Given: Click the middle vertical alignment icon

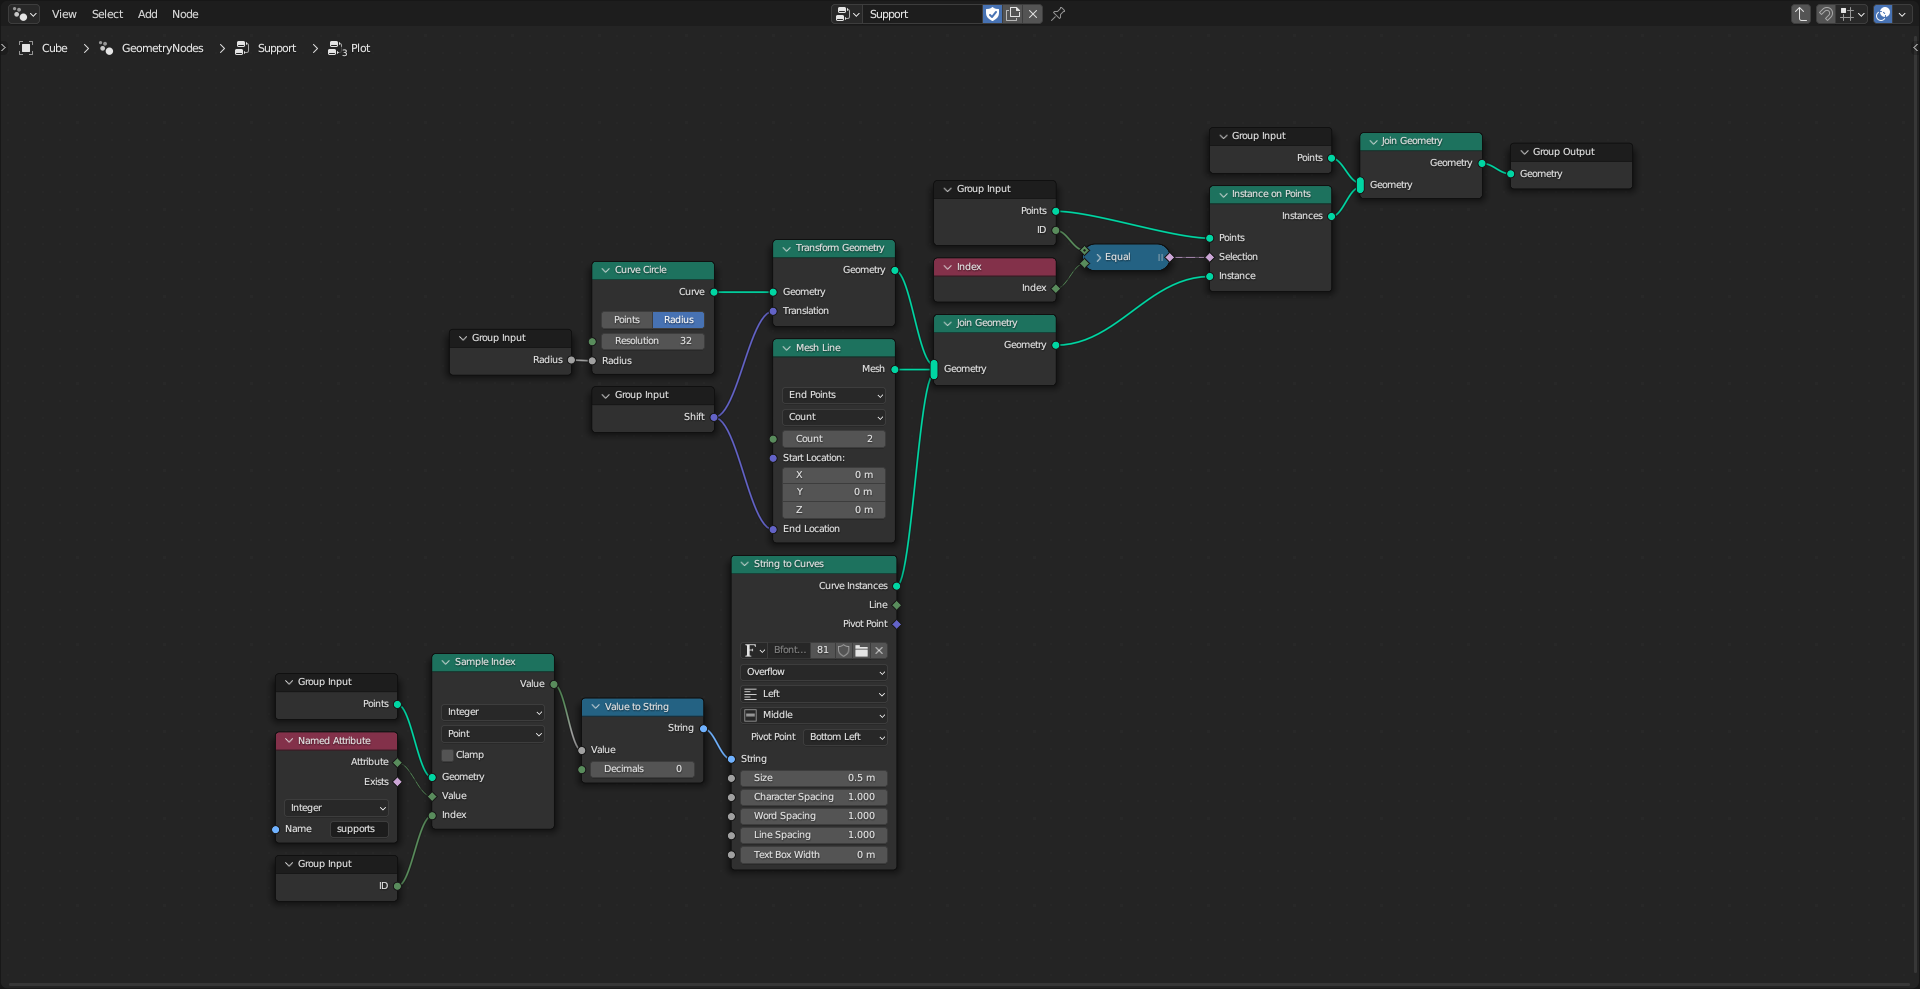Looking at the screenshot, I should (x=751, y=715).
